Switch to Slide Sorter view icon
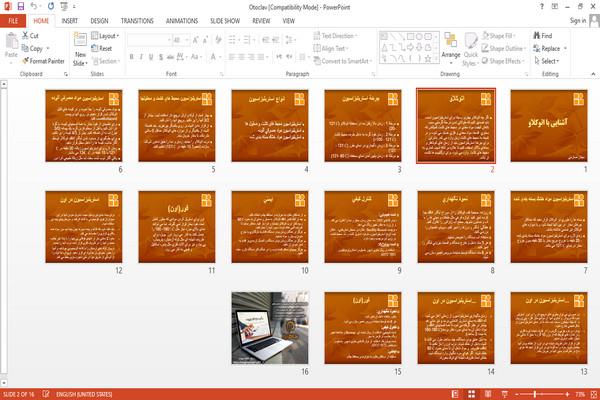This screenshot has height=400, width=600. (471, 394)
